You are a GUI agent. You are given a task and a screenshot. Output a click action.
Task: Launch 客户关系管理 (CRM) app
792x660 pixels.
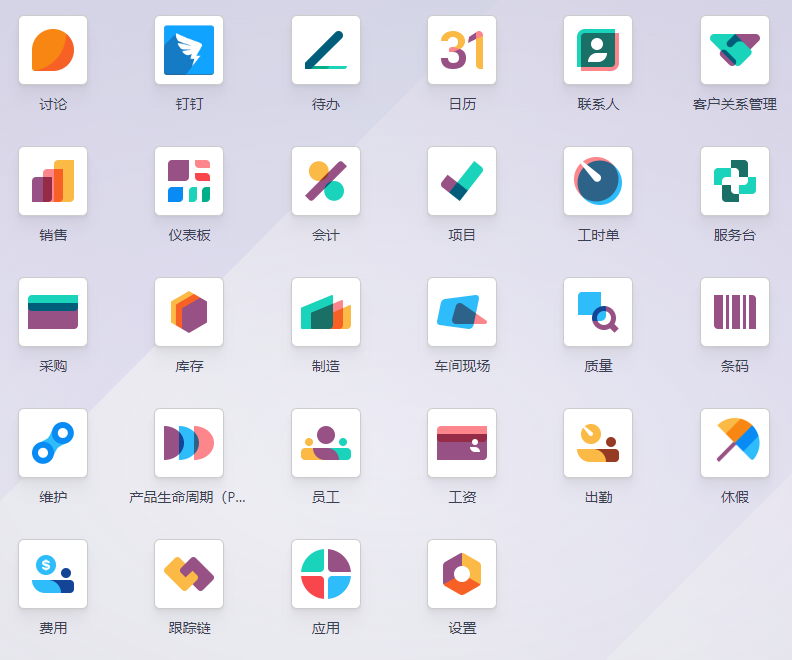735,50
